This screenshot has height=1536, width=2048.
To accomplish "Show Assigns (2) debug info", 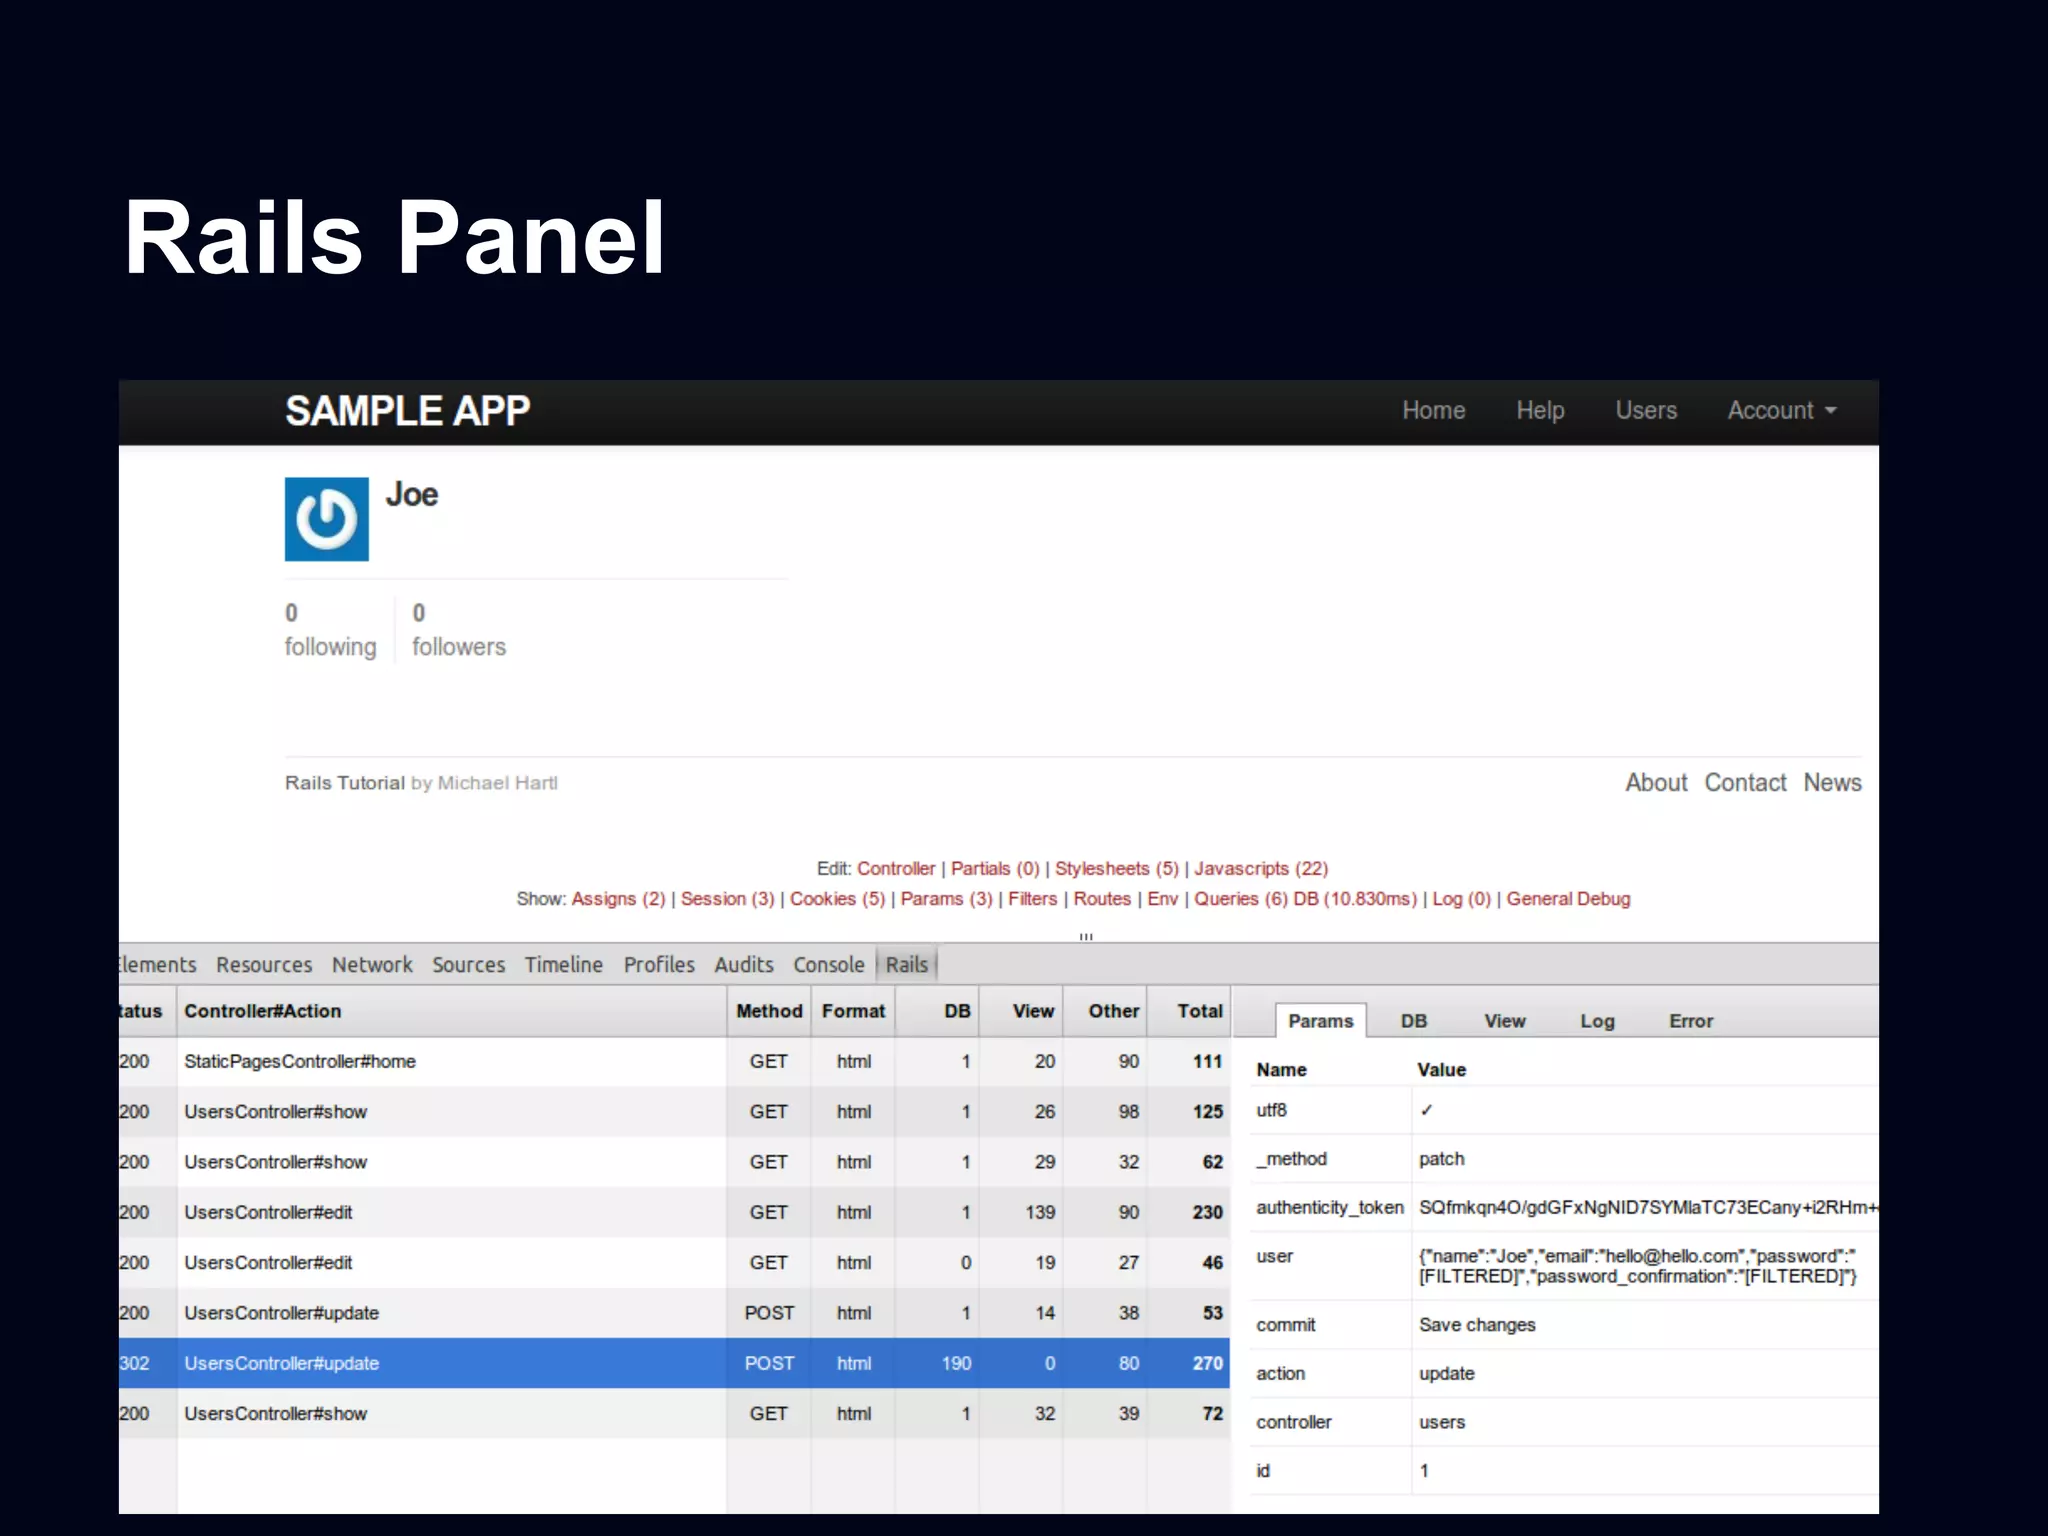I will [x=618, y=899].
